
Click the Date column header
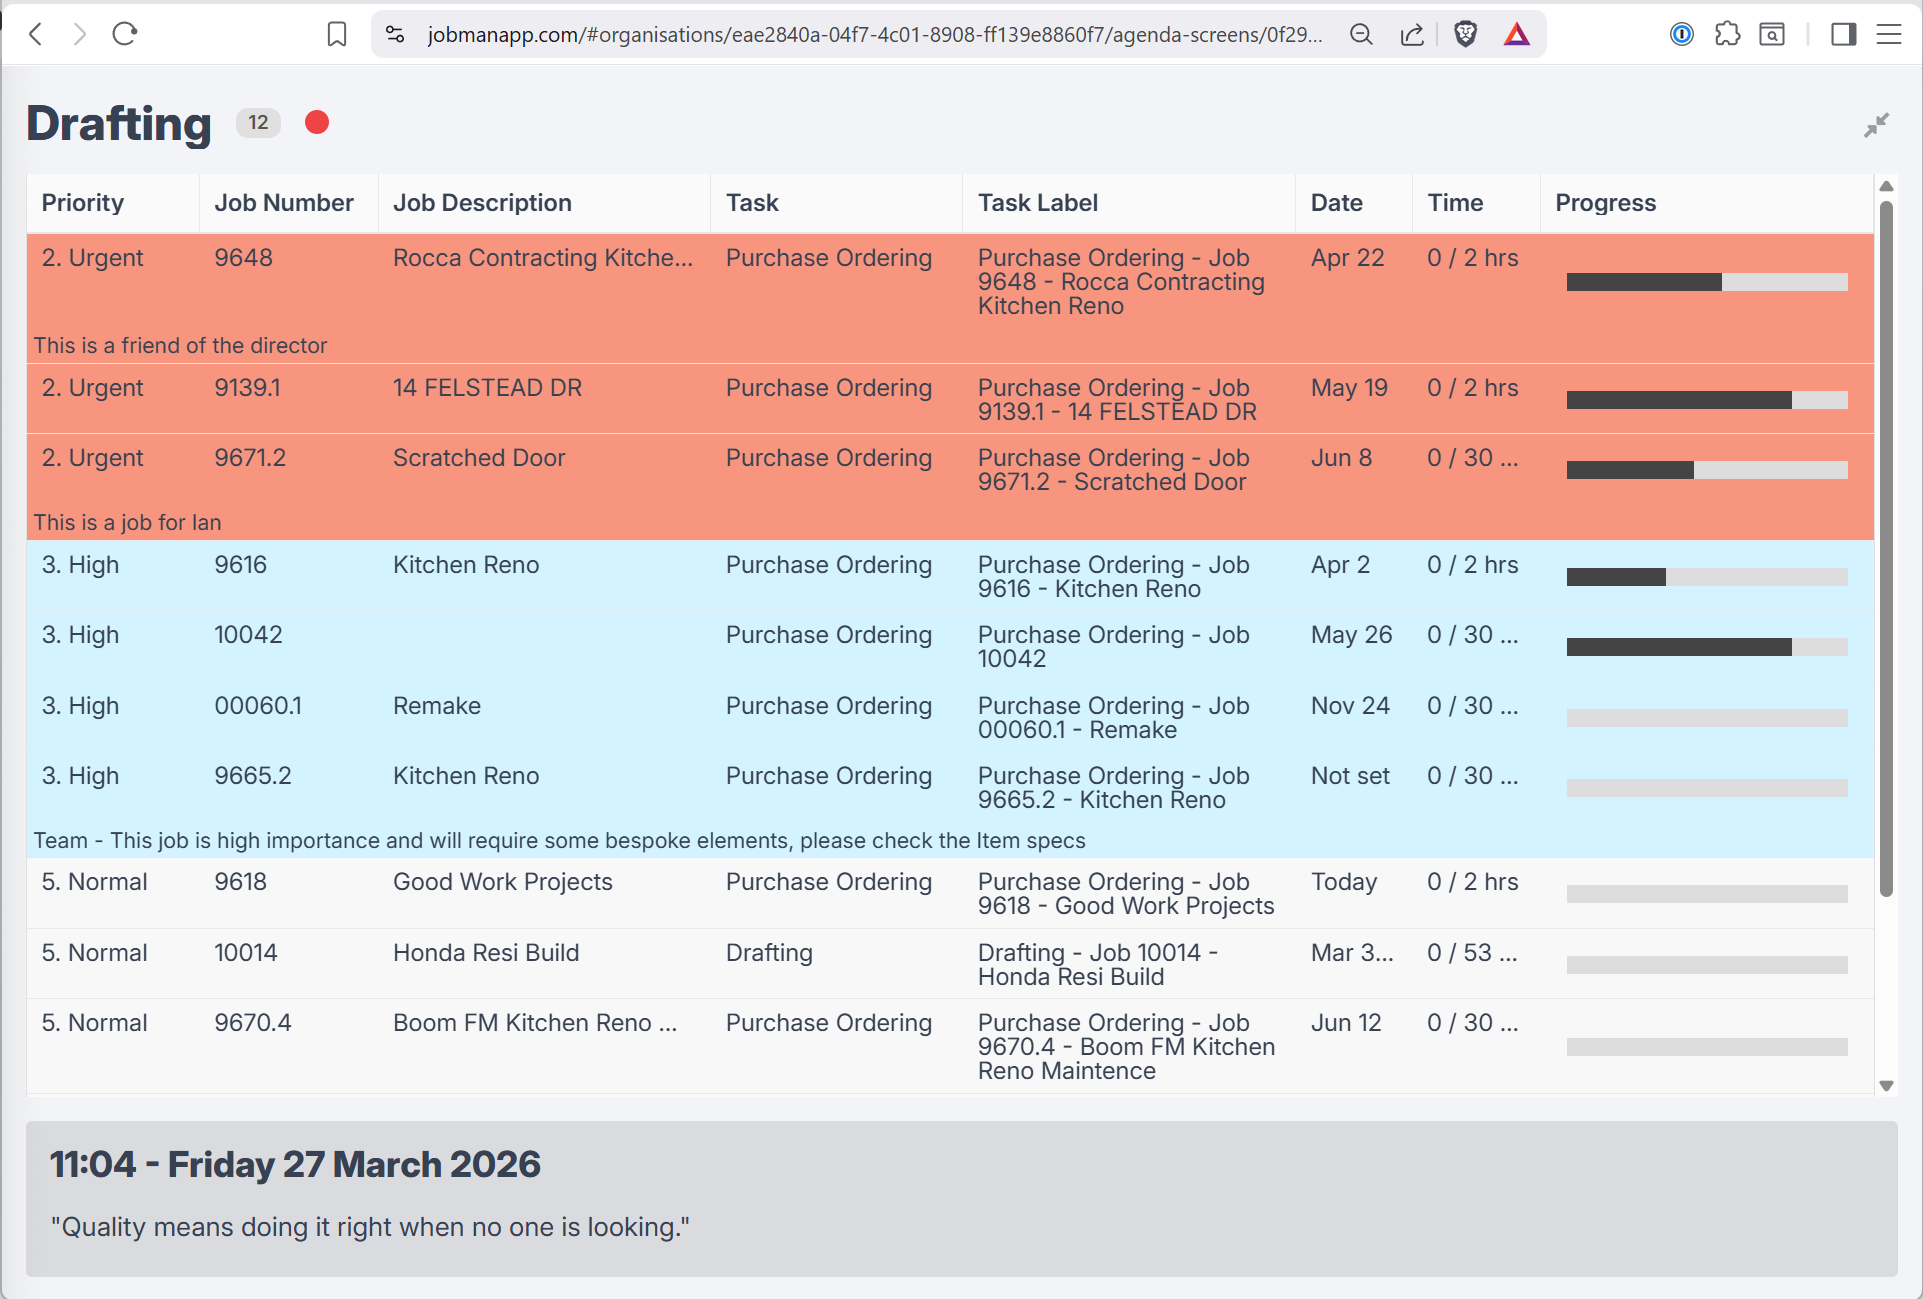coord(1336,203)
